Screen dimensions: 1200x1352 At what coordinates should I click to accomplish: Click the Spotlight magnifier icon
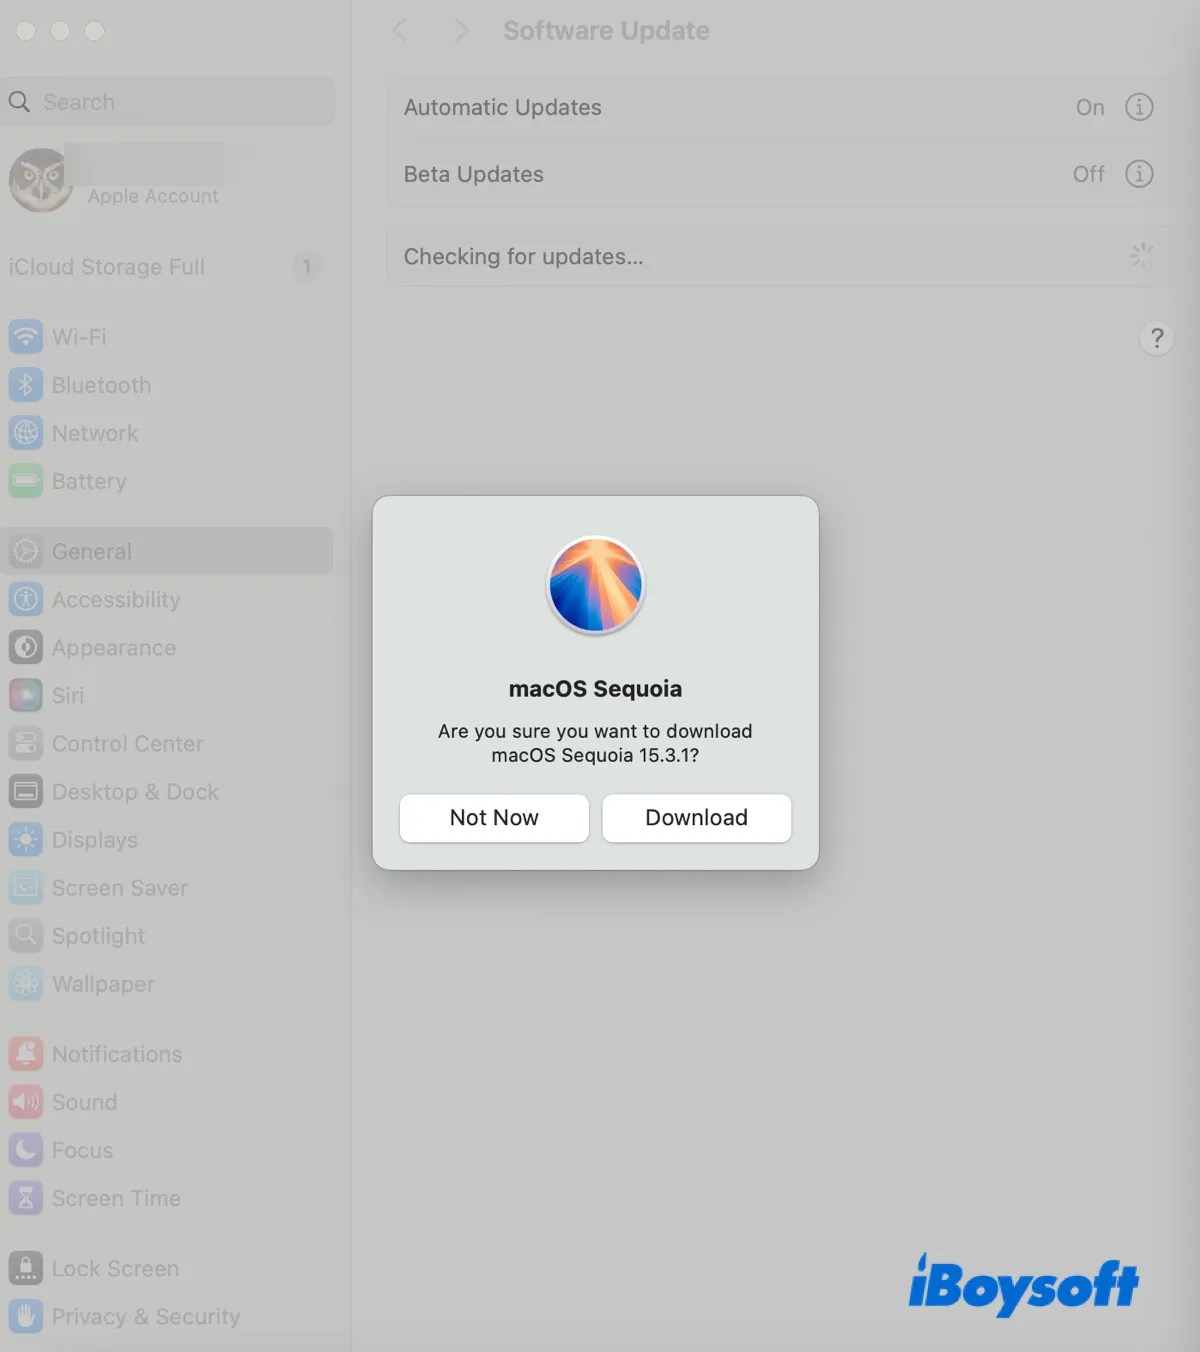[x=26, y=935]
